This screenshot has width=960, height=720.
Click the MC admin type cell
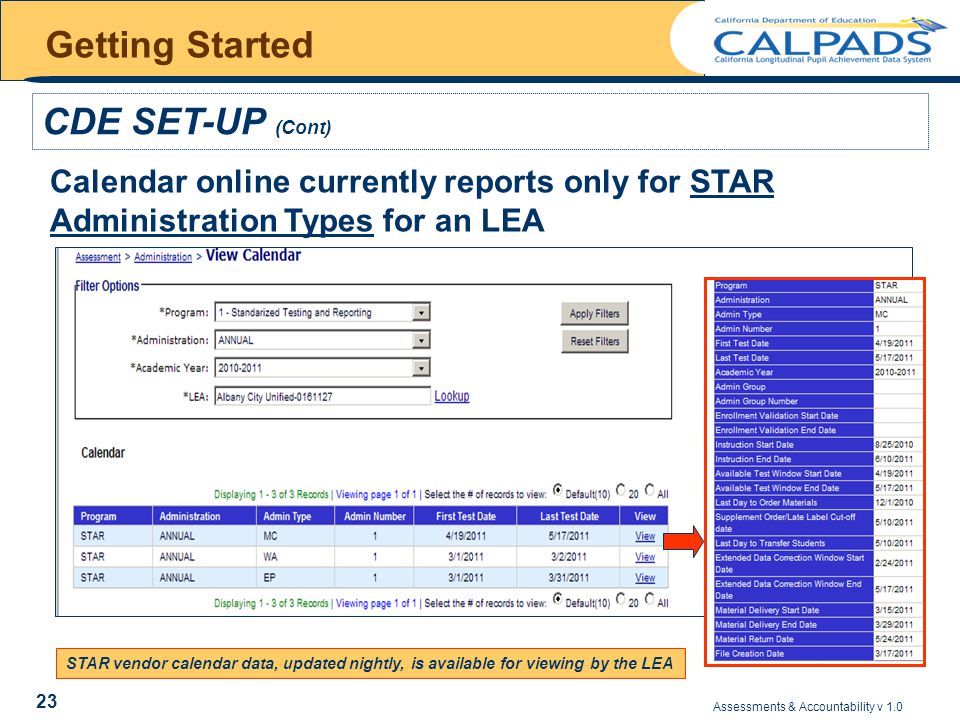(x=295, y=536)
